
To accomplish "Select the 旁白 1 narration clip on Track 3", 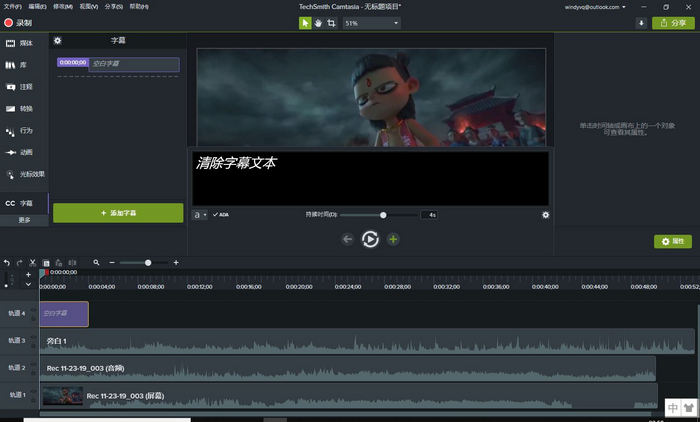I will (367, 341).
